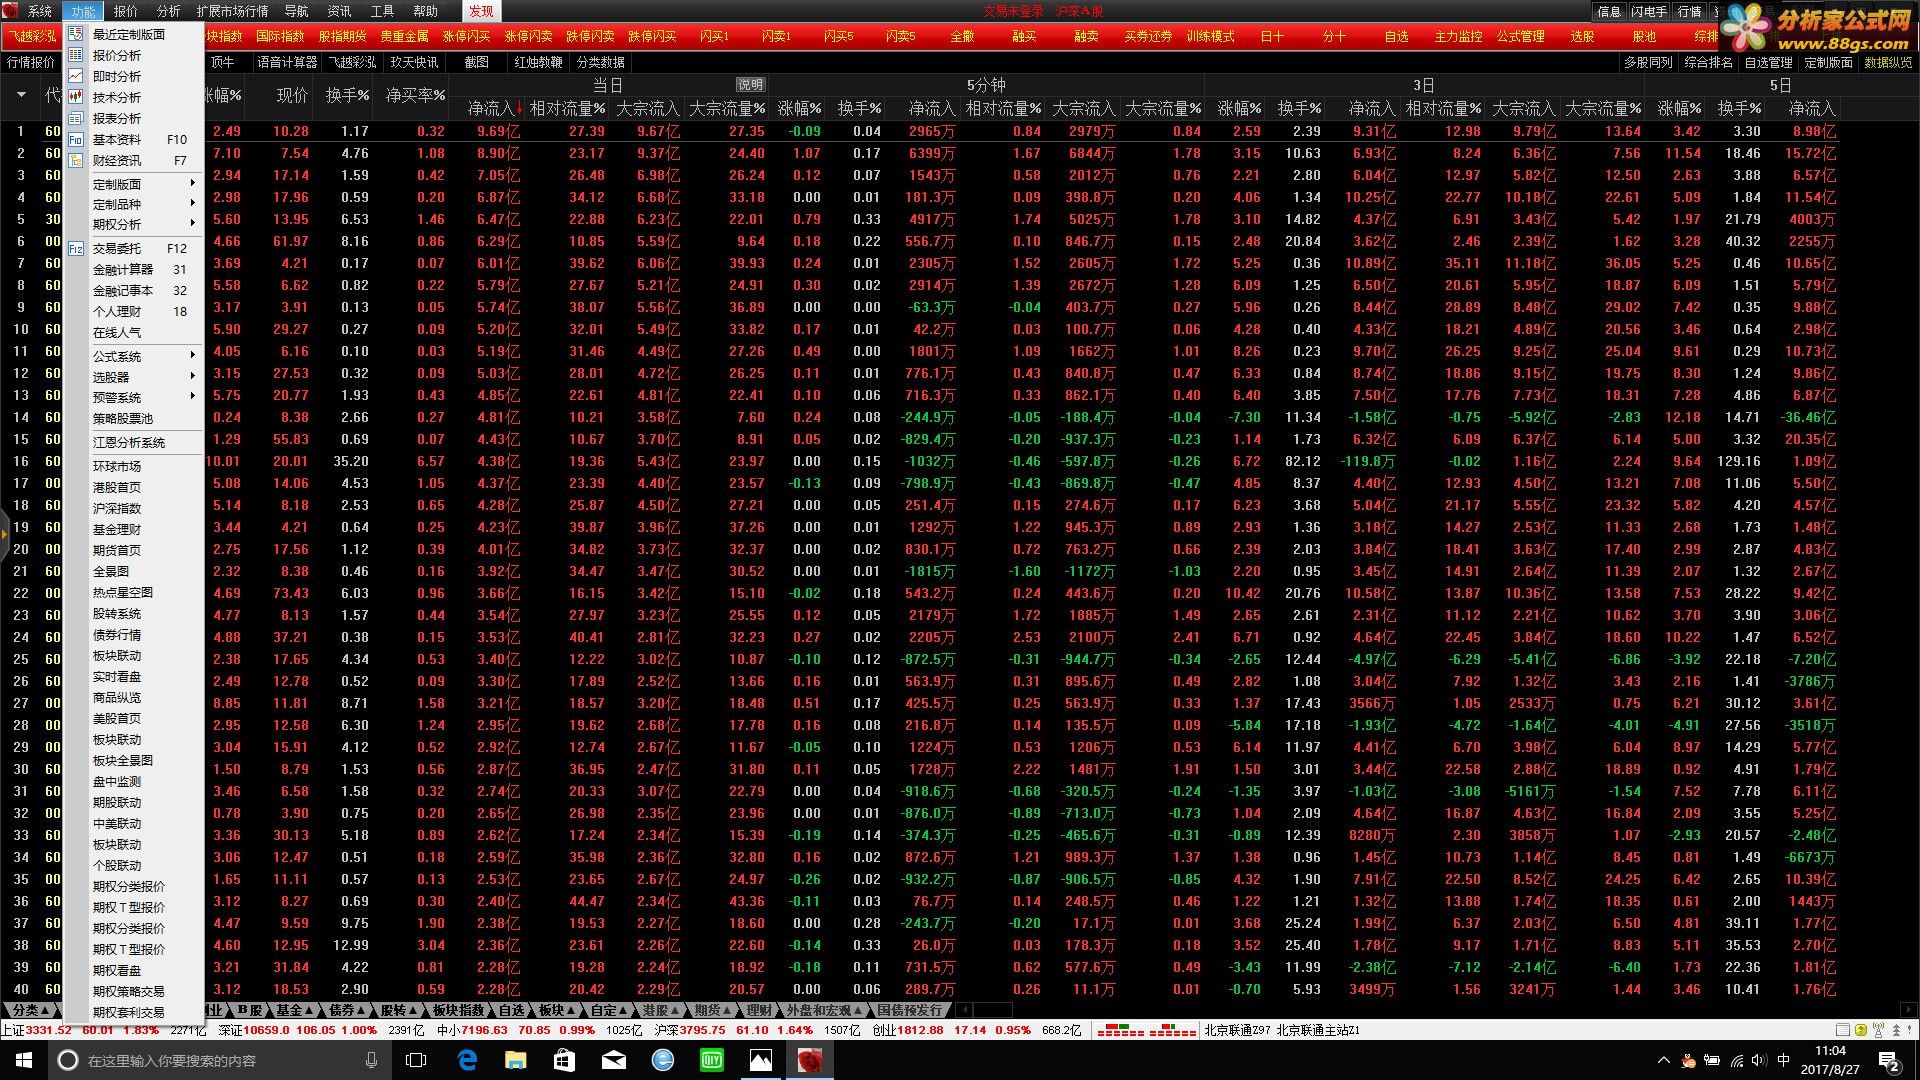Screen dimensions: 1920x1080
Task: Open the 报价 menu
Action: click(x=126, y=11)
